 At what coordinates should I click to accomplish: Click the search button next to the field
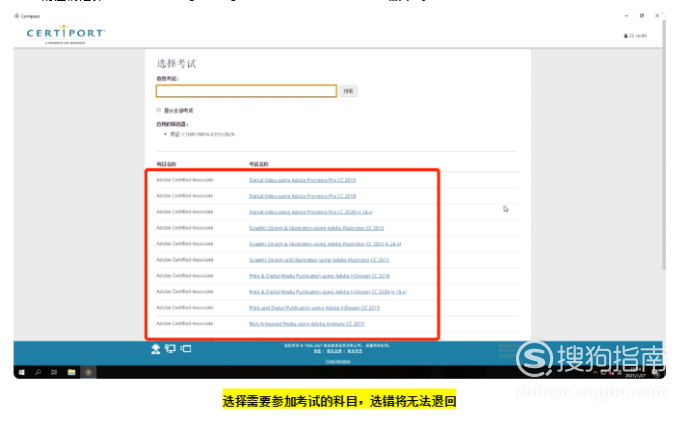click(348, 91)
